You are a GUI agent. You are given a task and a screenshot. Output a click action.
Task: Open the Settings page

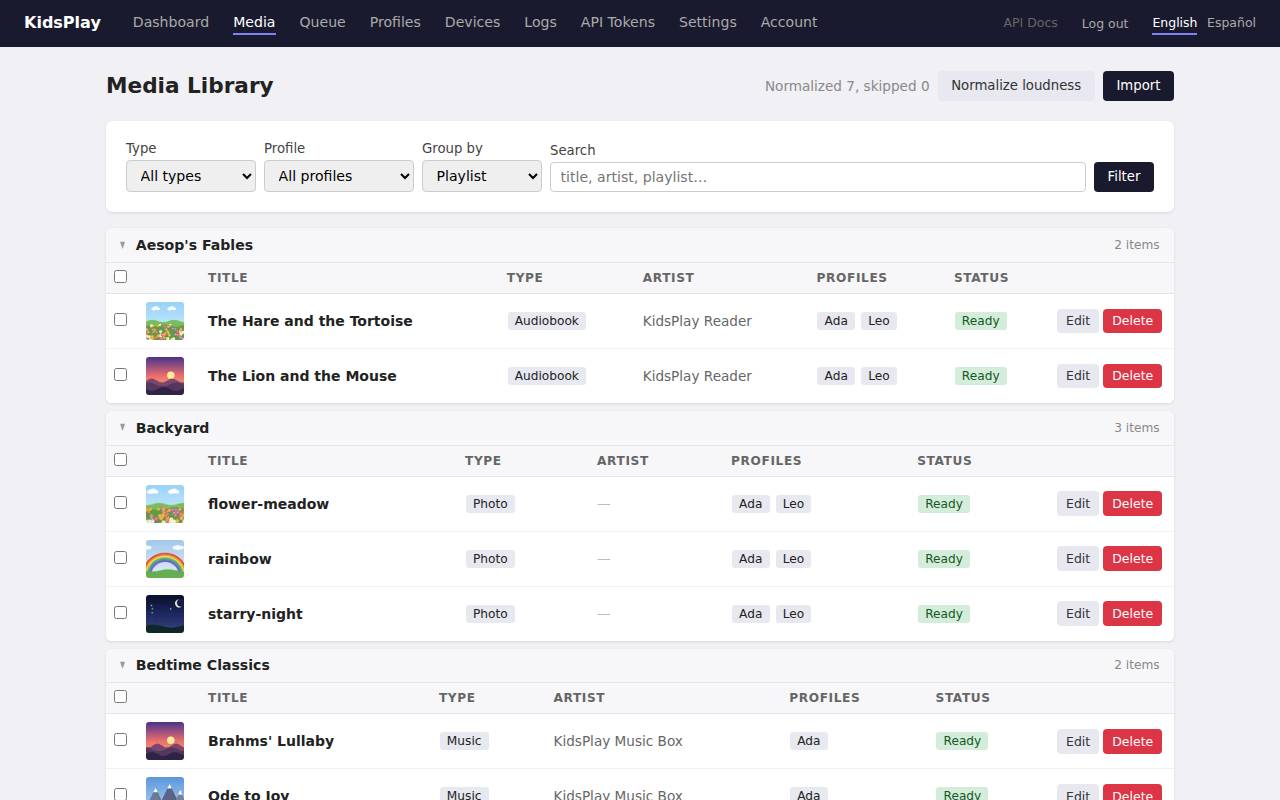(708, 22)
